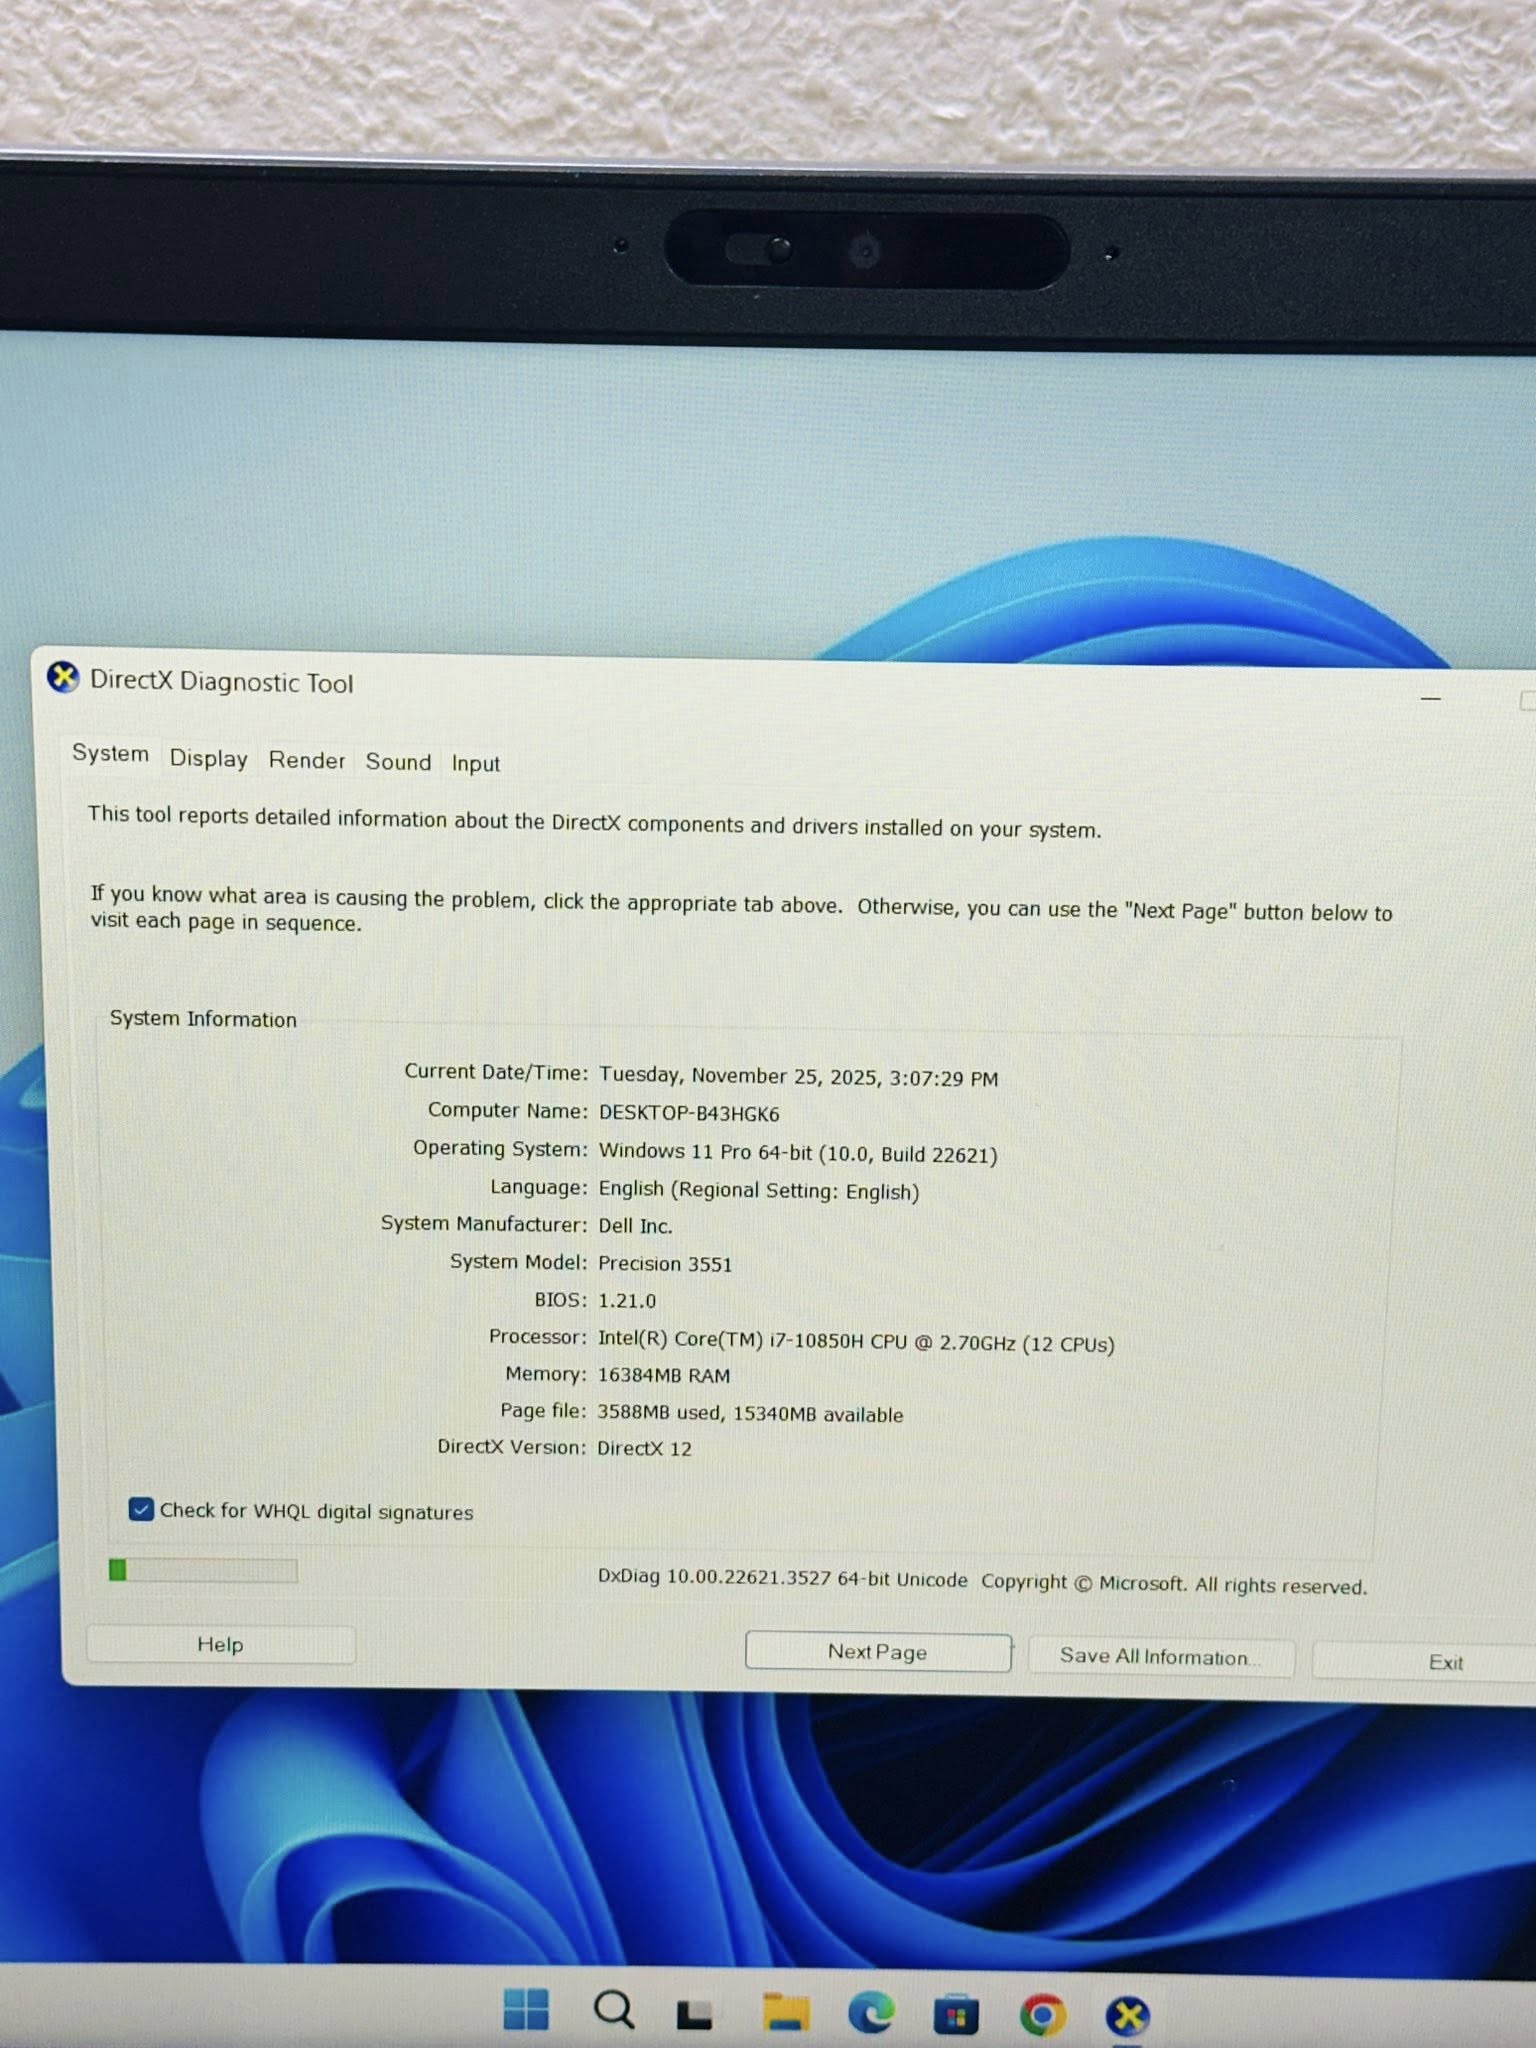Switch to the Display tab
The image size is (1536, 2048).
[x=208, y=758]
